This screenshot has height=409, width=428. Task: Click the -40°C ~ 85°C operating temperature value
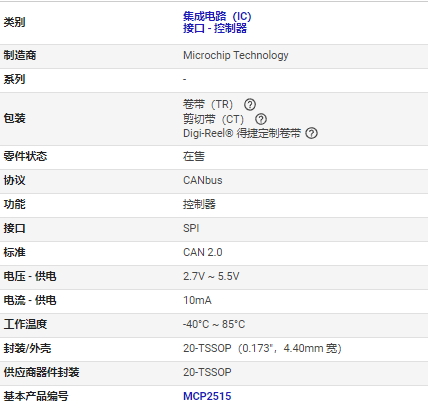[214, 324]
